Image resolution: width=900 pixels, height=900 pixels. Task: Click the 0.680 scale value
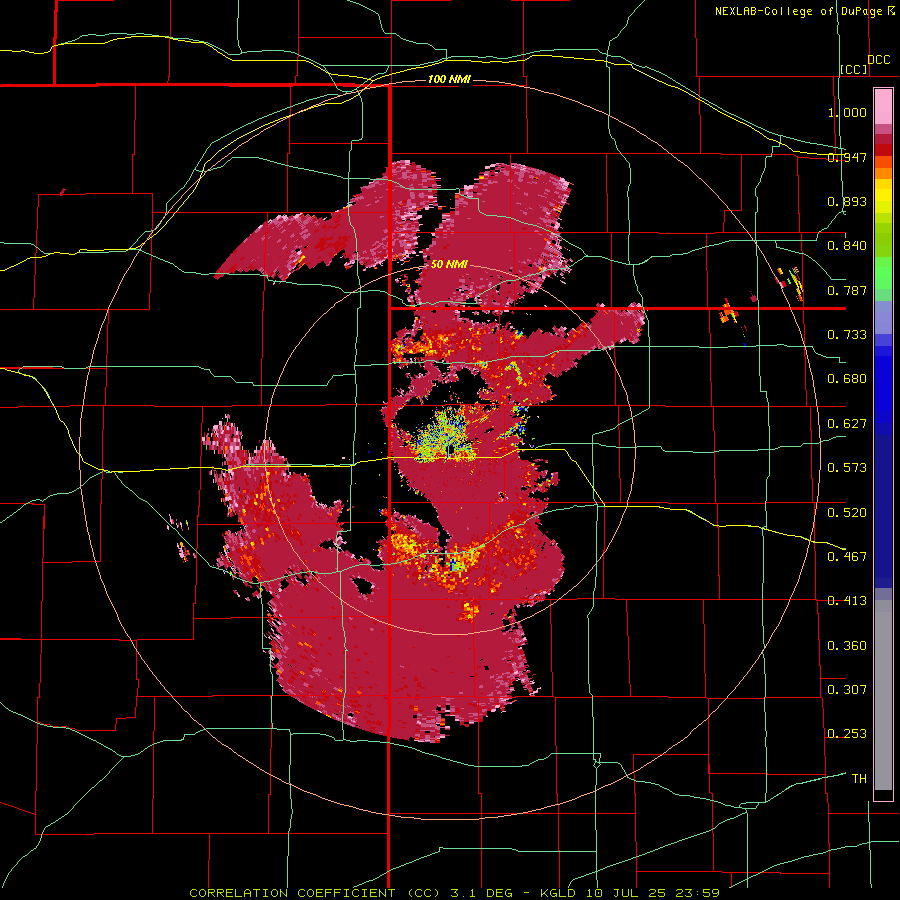847,379
